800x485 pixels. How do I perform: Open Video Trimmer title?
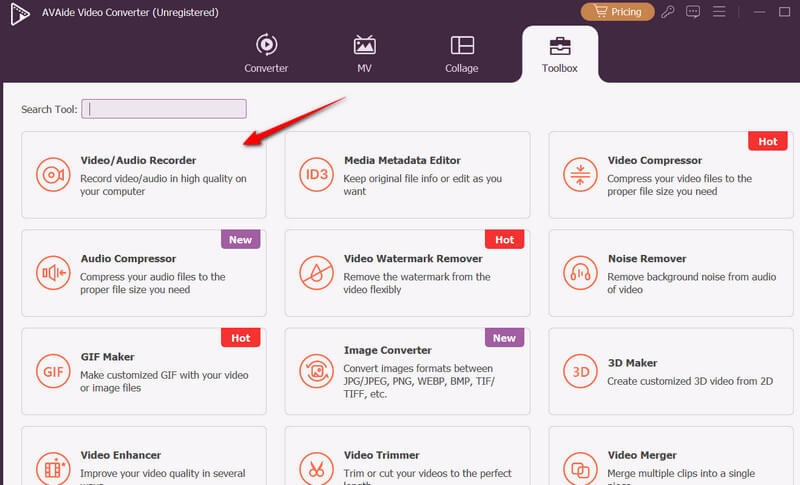382,455
